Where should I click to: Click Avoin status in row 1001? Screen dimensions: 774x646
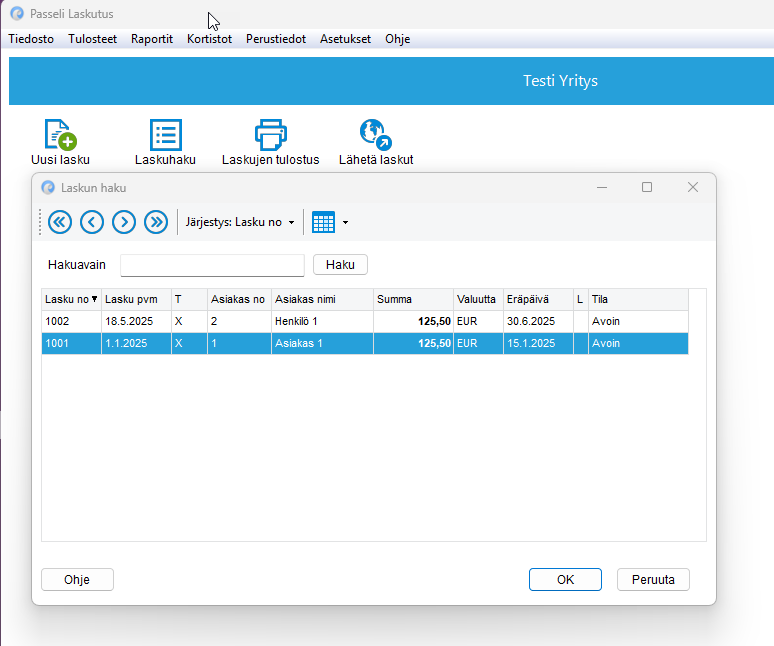638,343
